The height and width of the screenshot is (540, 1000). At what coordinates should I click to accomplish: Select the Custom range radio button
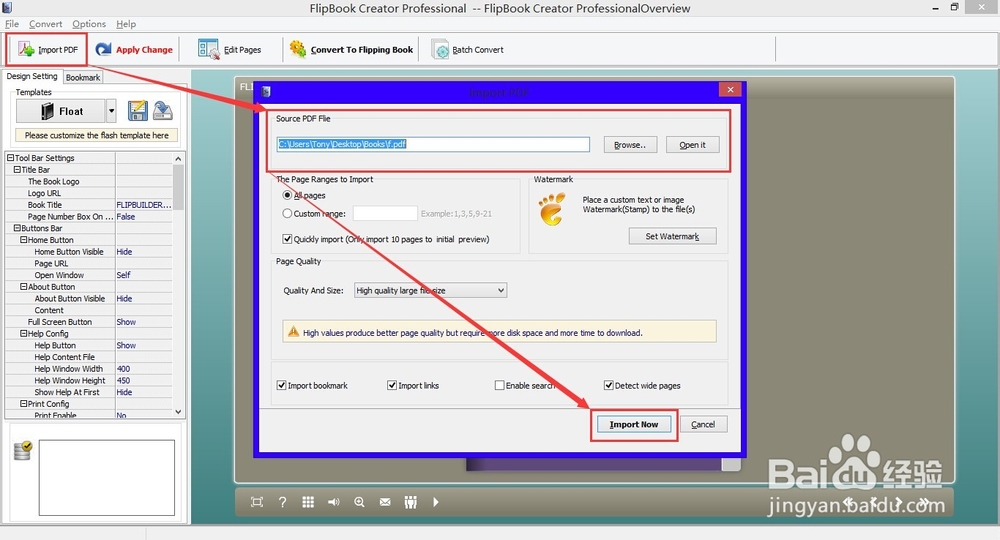[x=288, y=214]
